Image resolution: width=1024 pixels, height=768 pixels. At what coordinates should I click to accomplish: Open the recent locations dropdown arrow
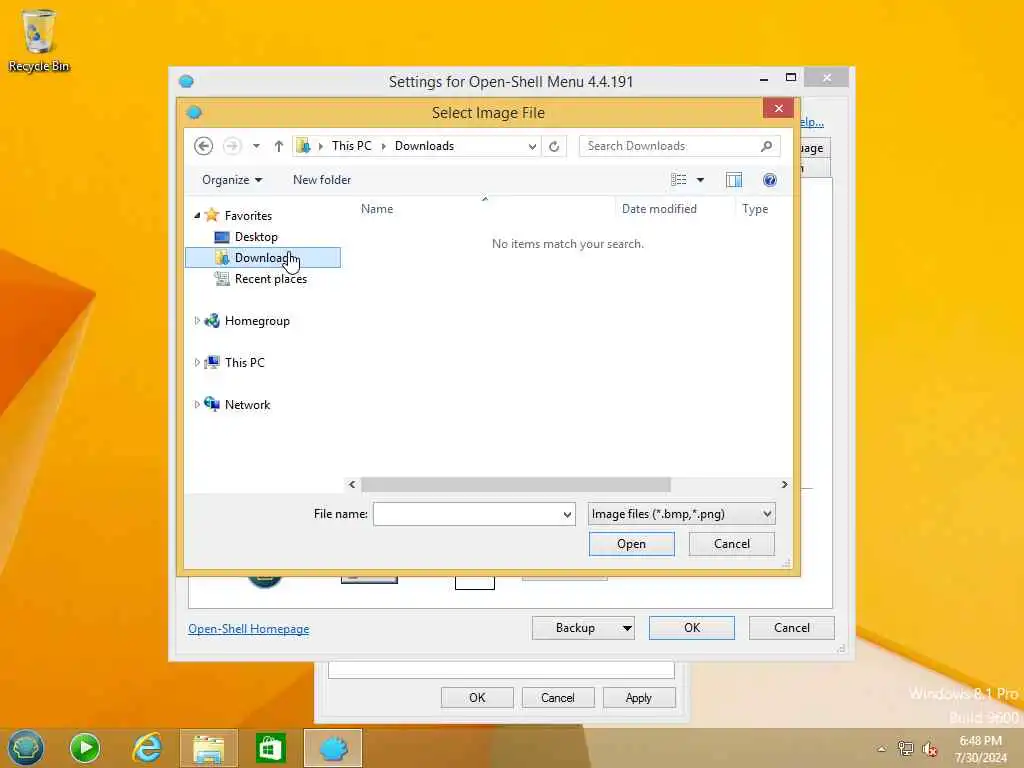[256, 146]
